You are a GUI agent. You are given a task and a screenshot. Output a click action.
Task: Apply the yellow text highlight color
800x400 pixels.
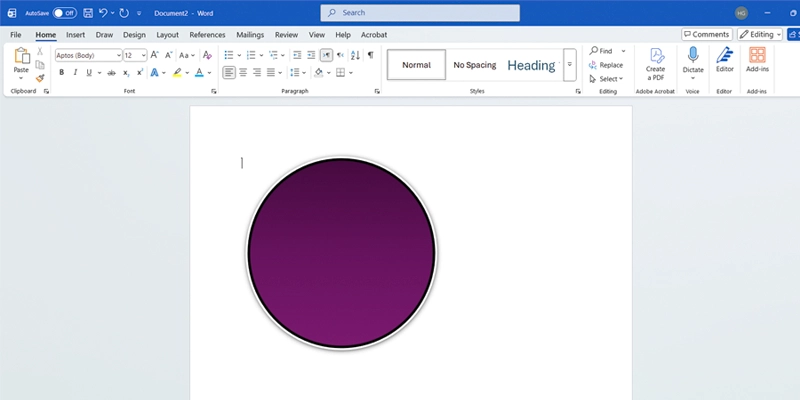coord(177,73)
